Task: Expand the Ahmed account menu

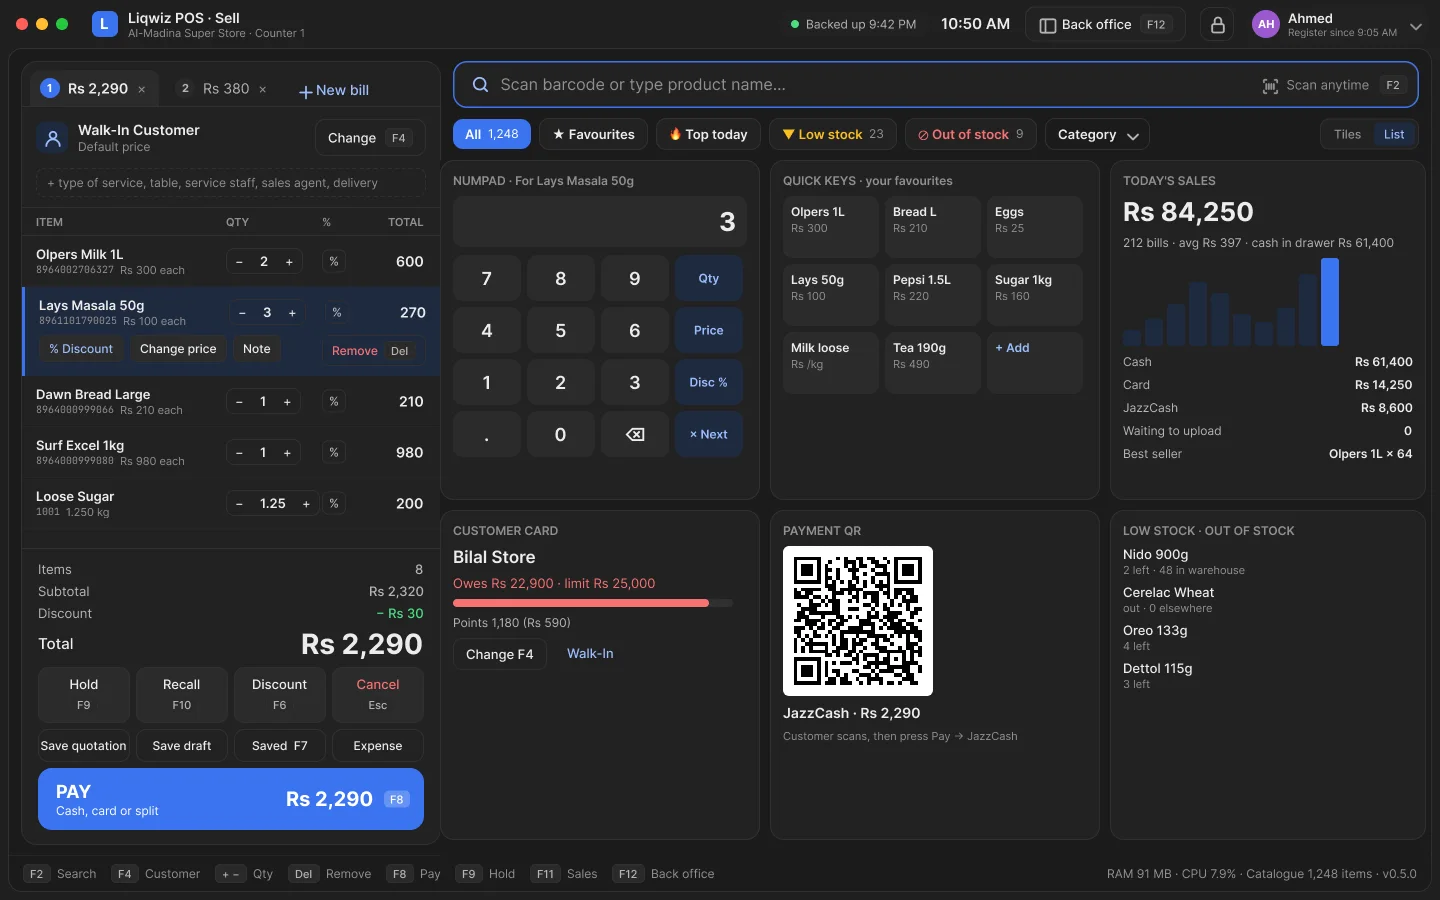Action: pyautogui.click(x=1416, y=27)
